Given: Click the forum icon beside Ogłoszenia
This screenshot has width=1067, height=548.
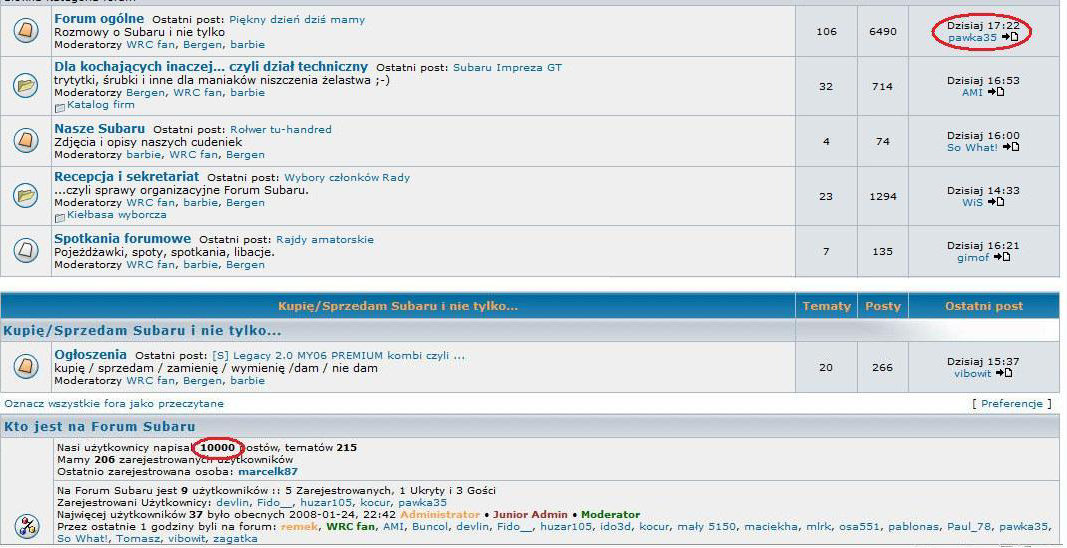Looking at the screenshot, I should coord(26,367).
